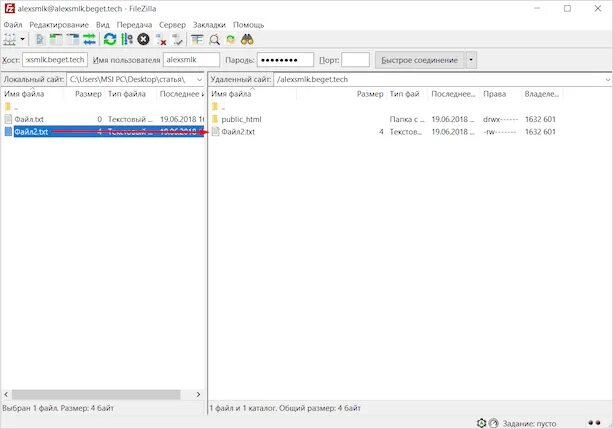This screenshot has width=613, height=429.
Task: Click the local horizontal scrollbar thumb
Action: pyautogui.click(x=96, y=395)
